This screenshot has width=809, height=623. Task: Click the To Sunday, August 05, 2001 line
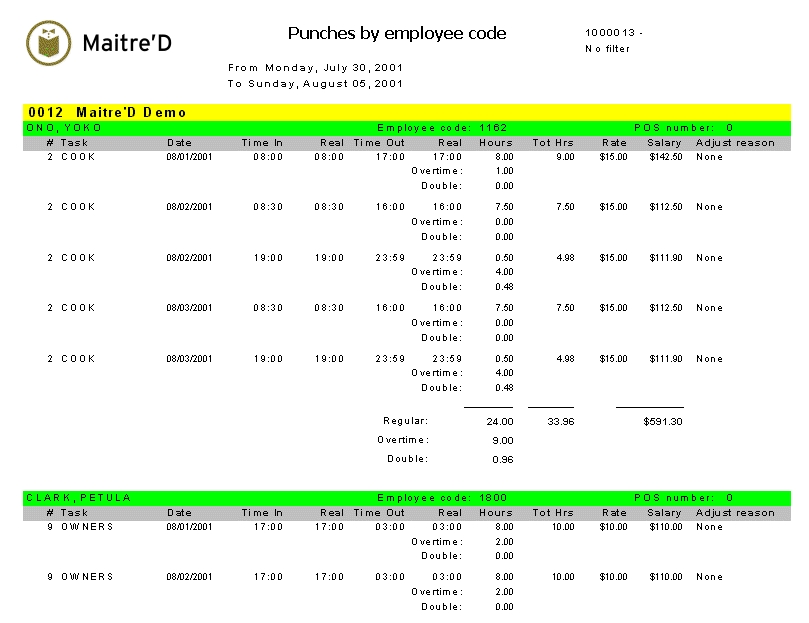coord(315,84)
